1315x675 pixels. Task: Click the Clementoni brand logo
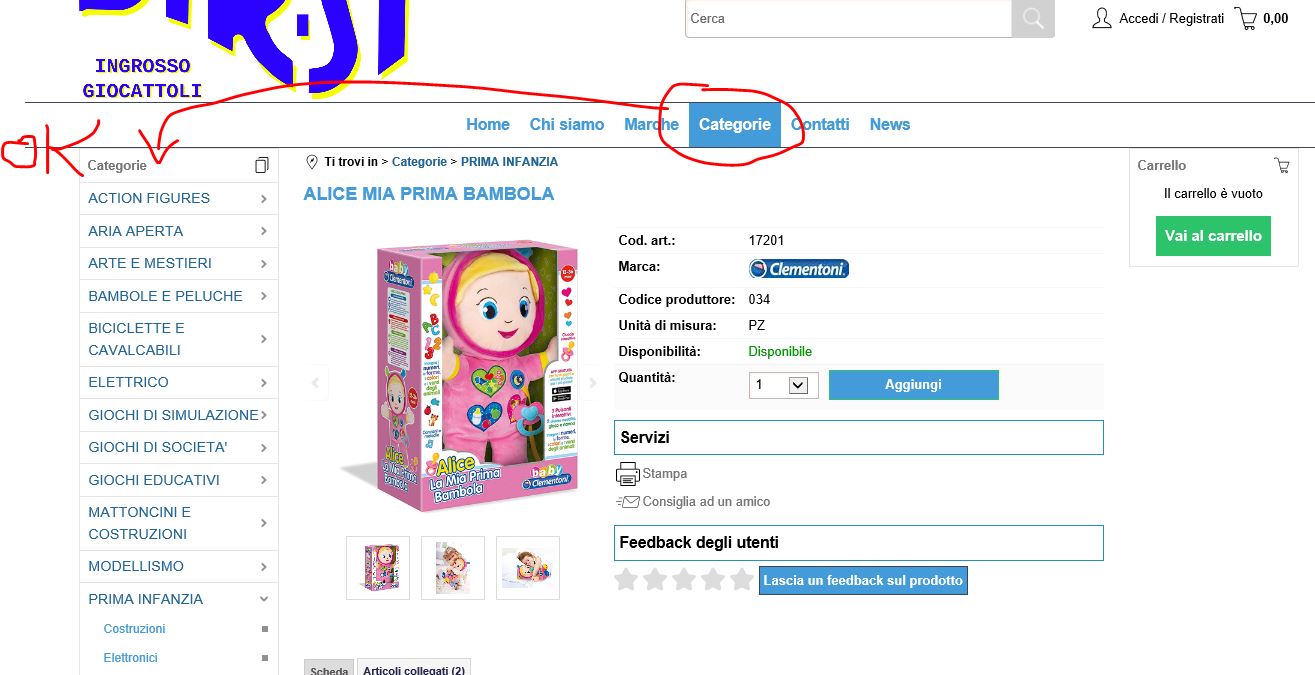799,269
